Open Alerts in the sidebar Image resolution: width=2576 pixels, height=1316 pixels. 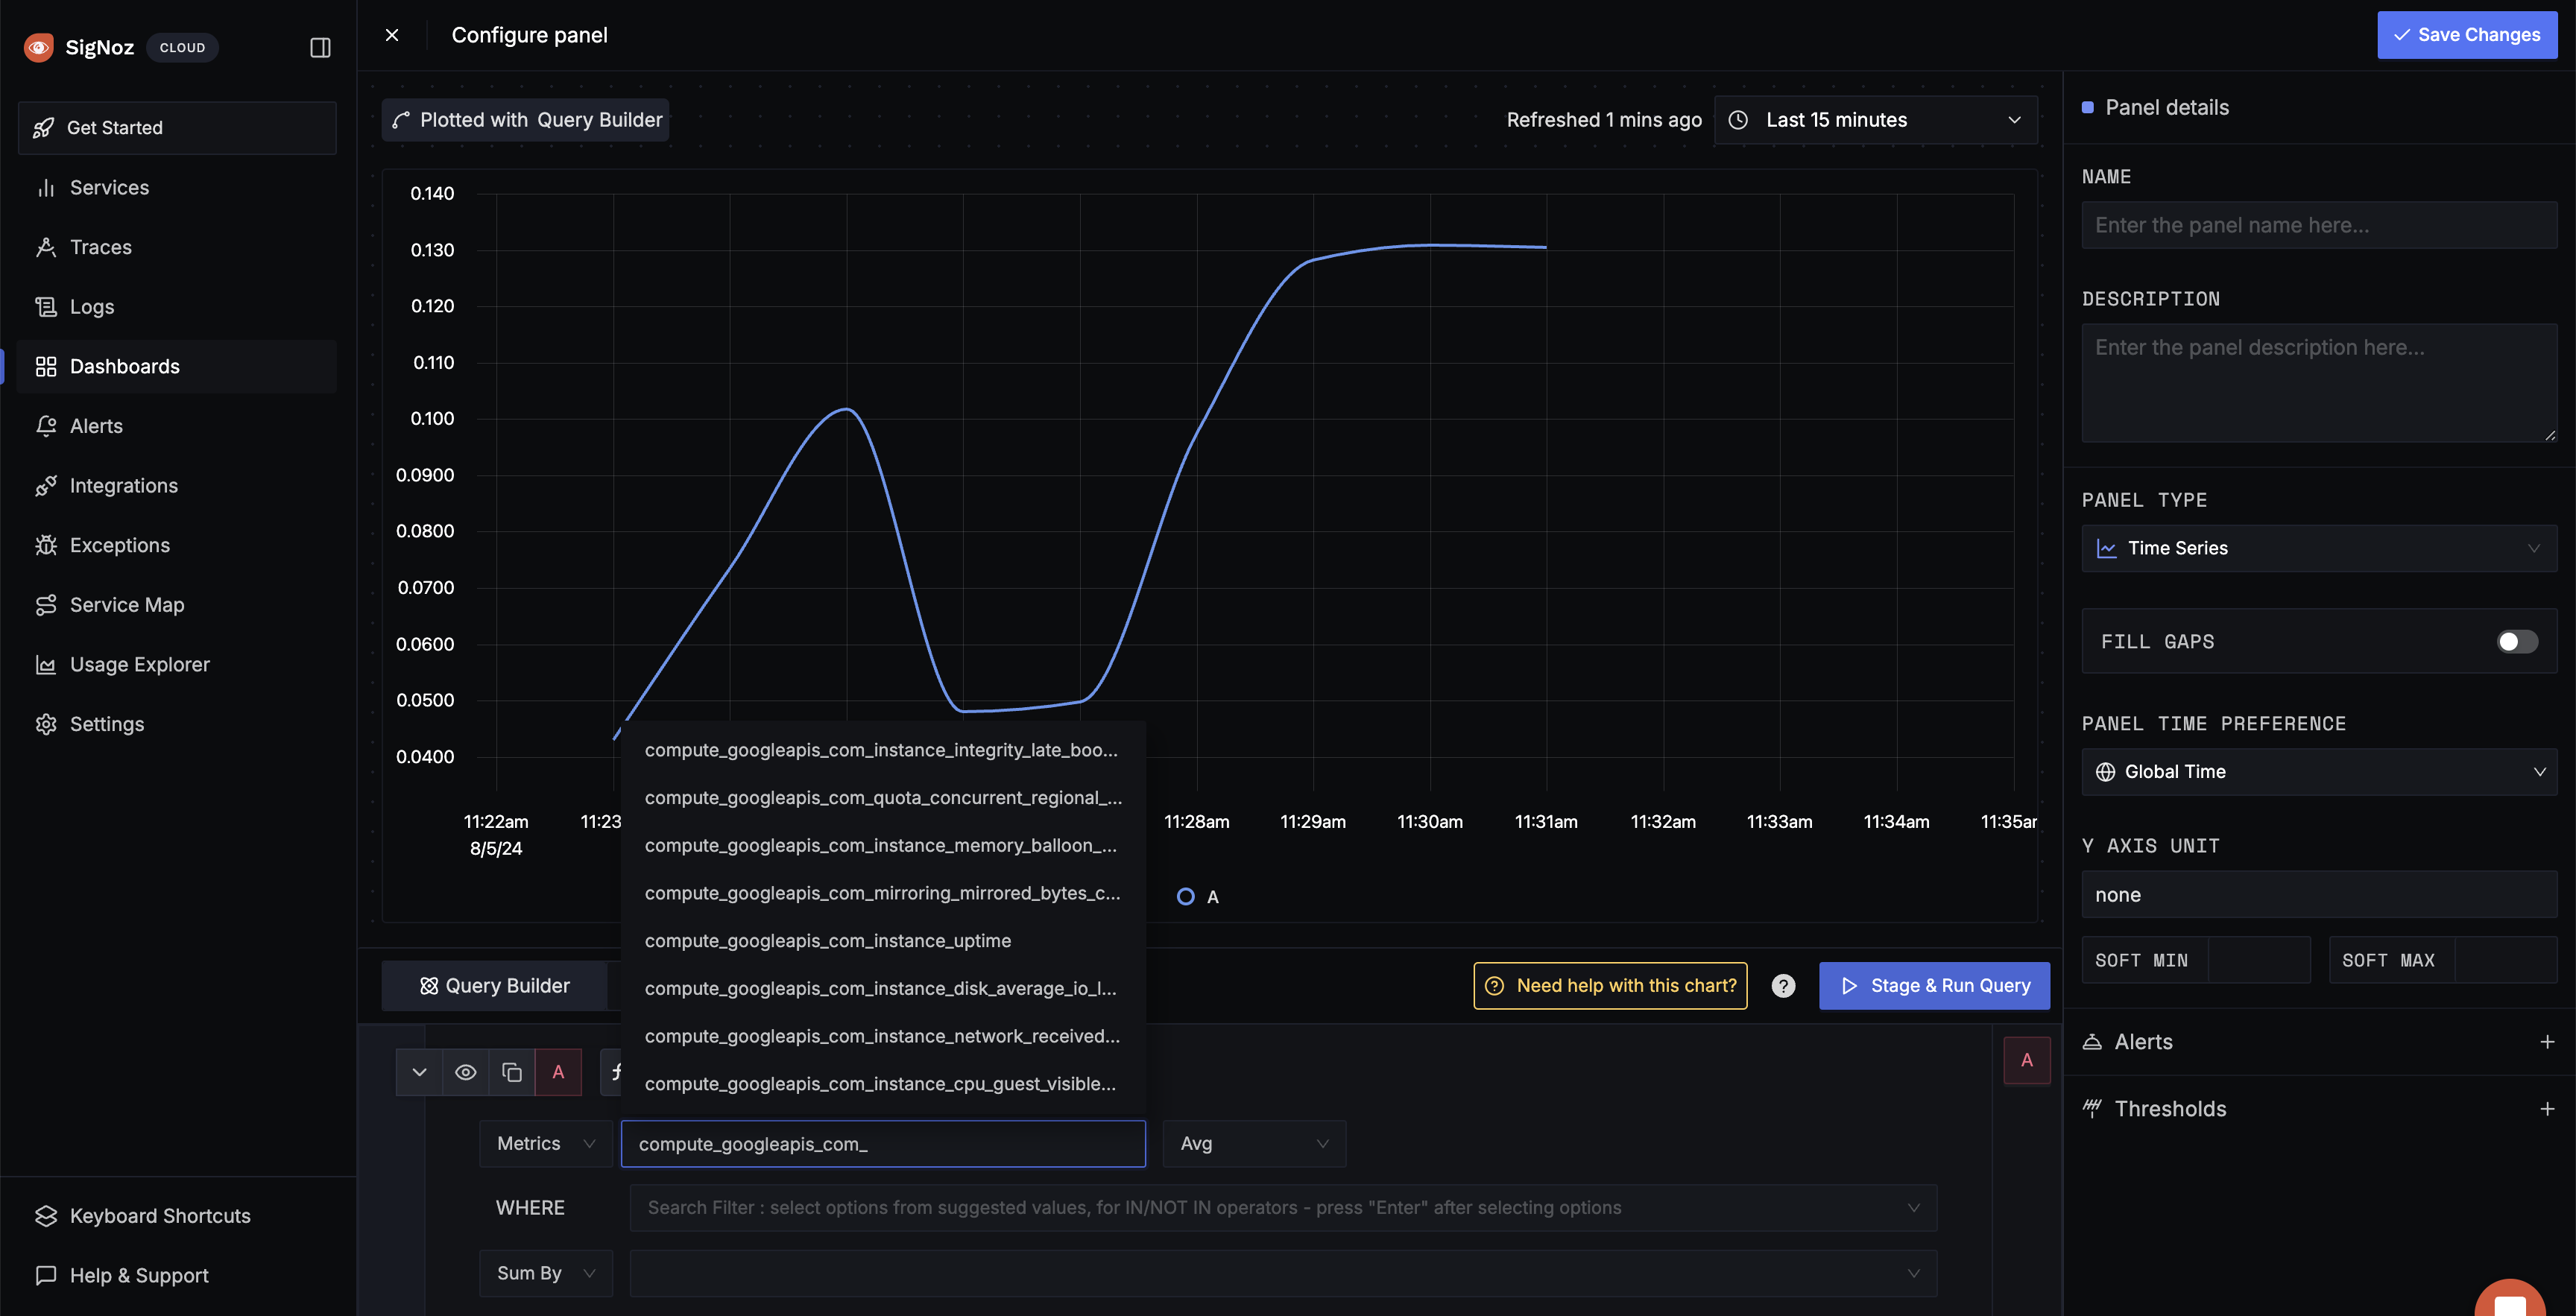[177, 426]
